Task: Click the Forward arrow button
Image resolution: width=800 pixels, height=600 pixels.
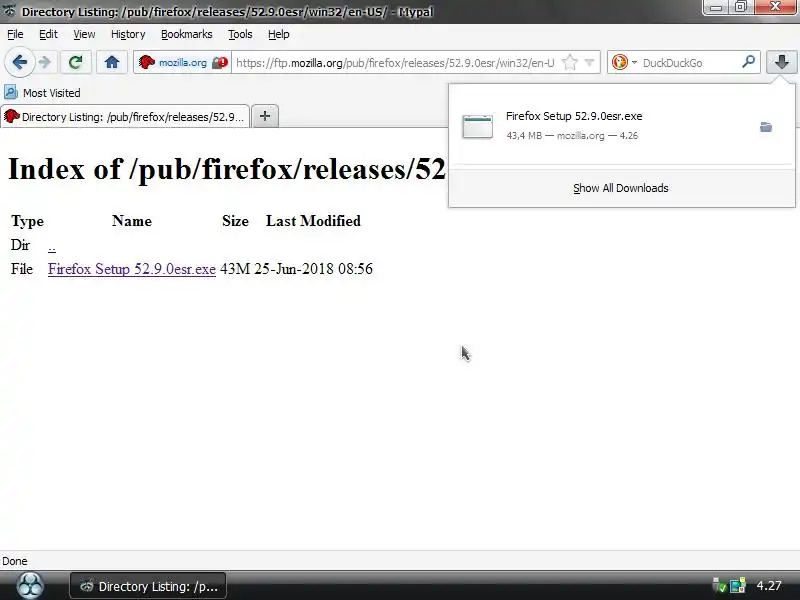Action: (45, 62)
